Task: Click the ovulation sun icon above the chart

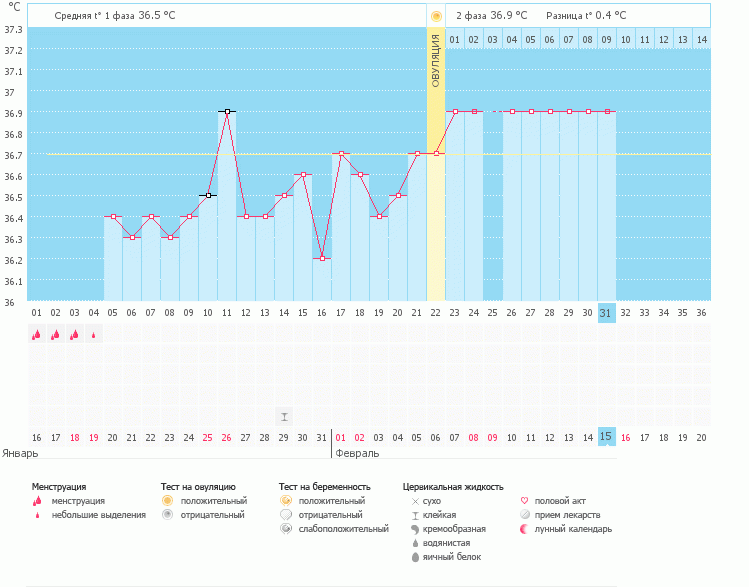Action: click(436, 16)
